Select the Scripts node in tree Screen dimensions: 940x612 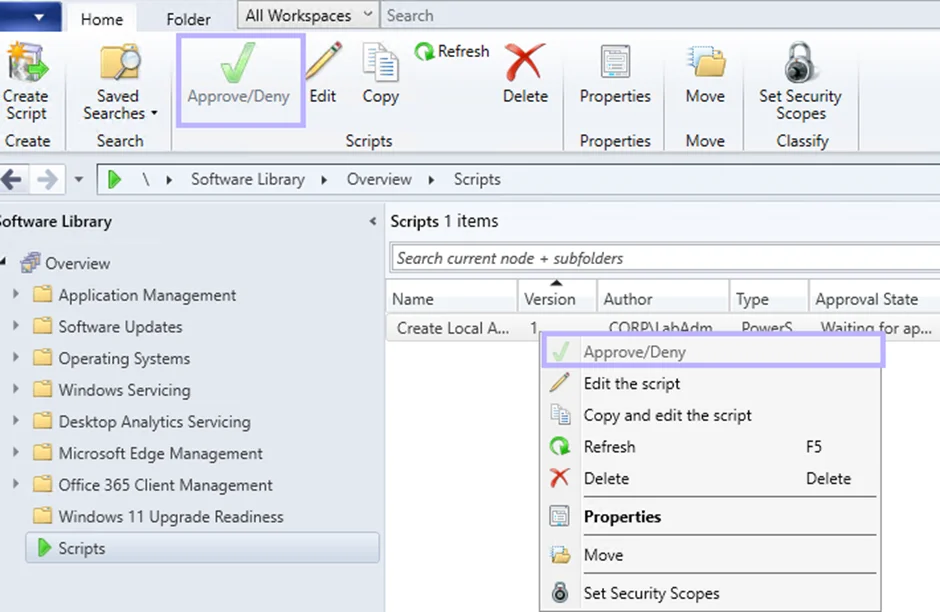click(x=202, y=548)
